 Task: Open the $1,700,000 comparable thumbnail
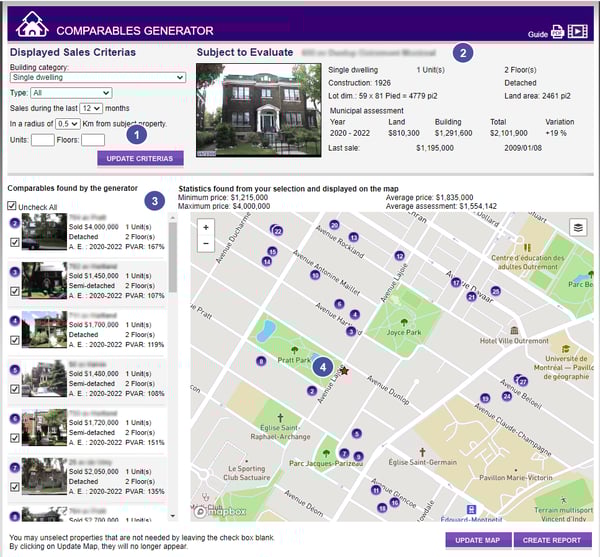tap(44, 330)
